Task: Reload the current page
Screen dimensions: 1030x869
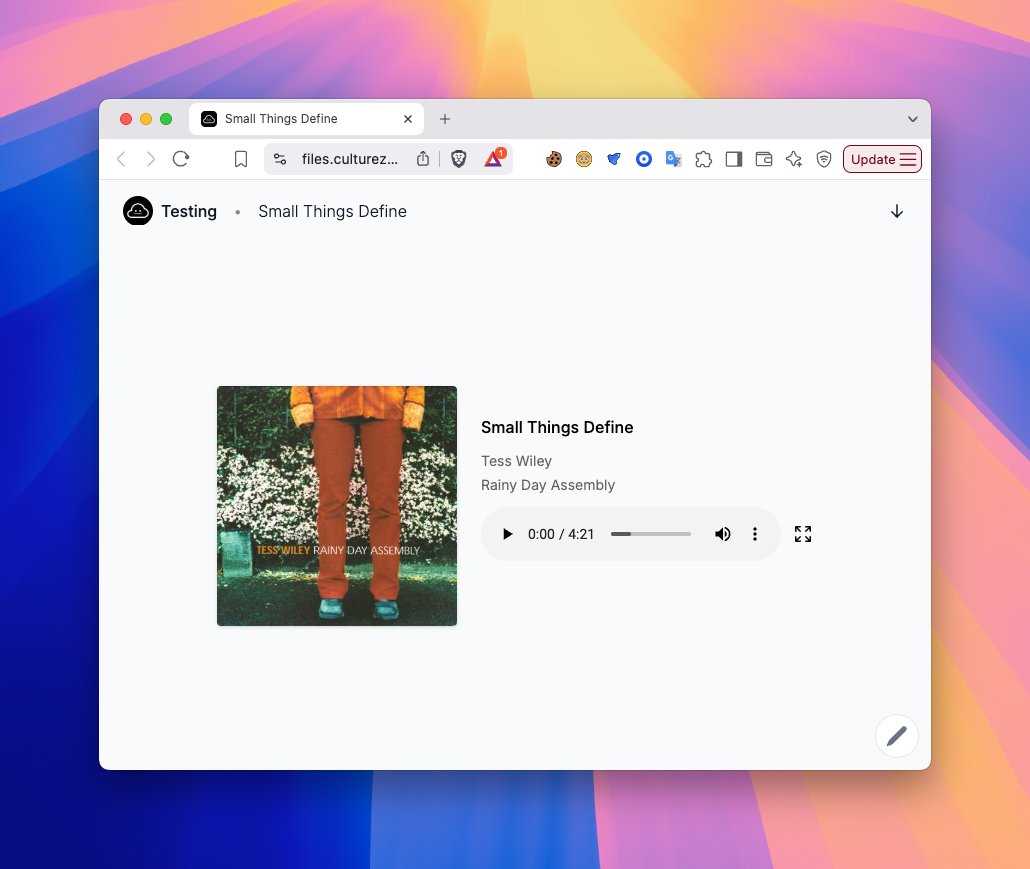Action: point(181,159)
